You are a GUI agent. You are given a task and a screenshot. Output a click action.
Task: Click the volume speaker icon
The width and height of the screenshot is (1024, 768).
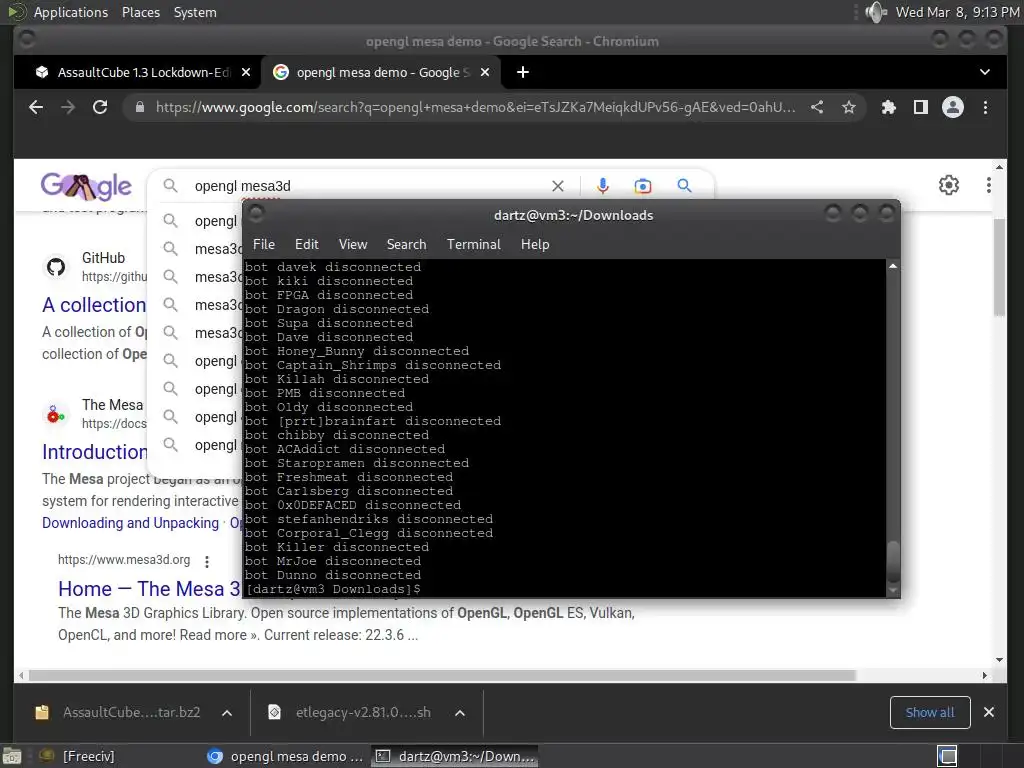tap(876, 12)
